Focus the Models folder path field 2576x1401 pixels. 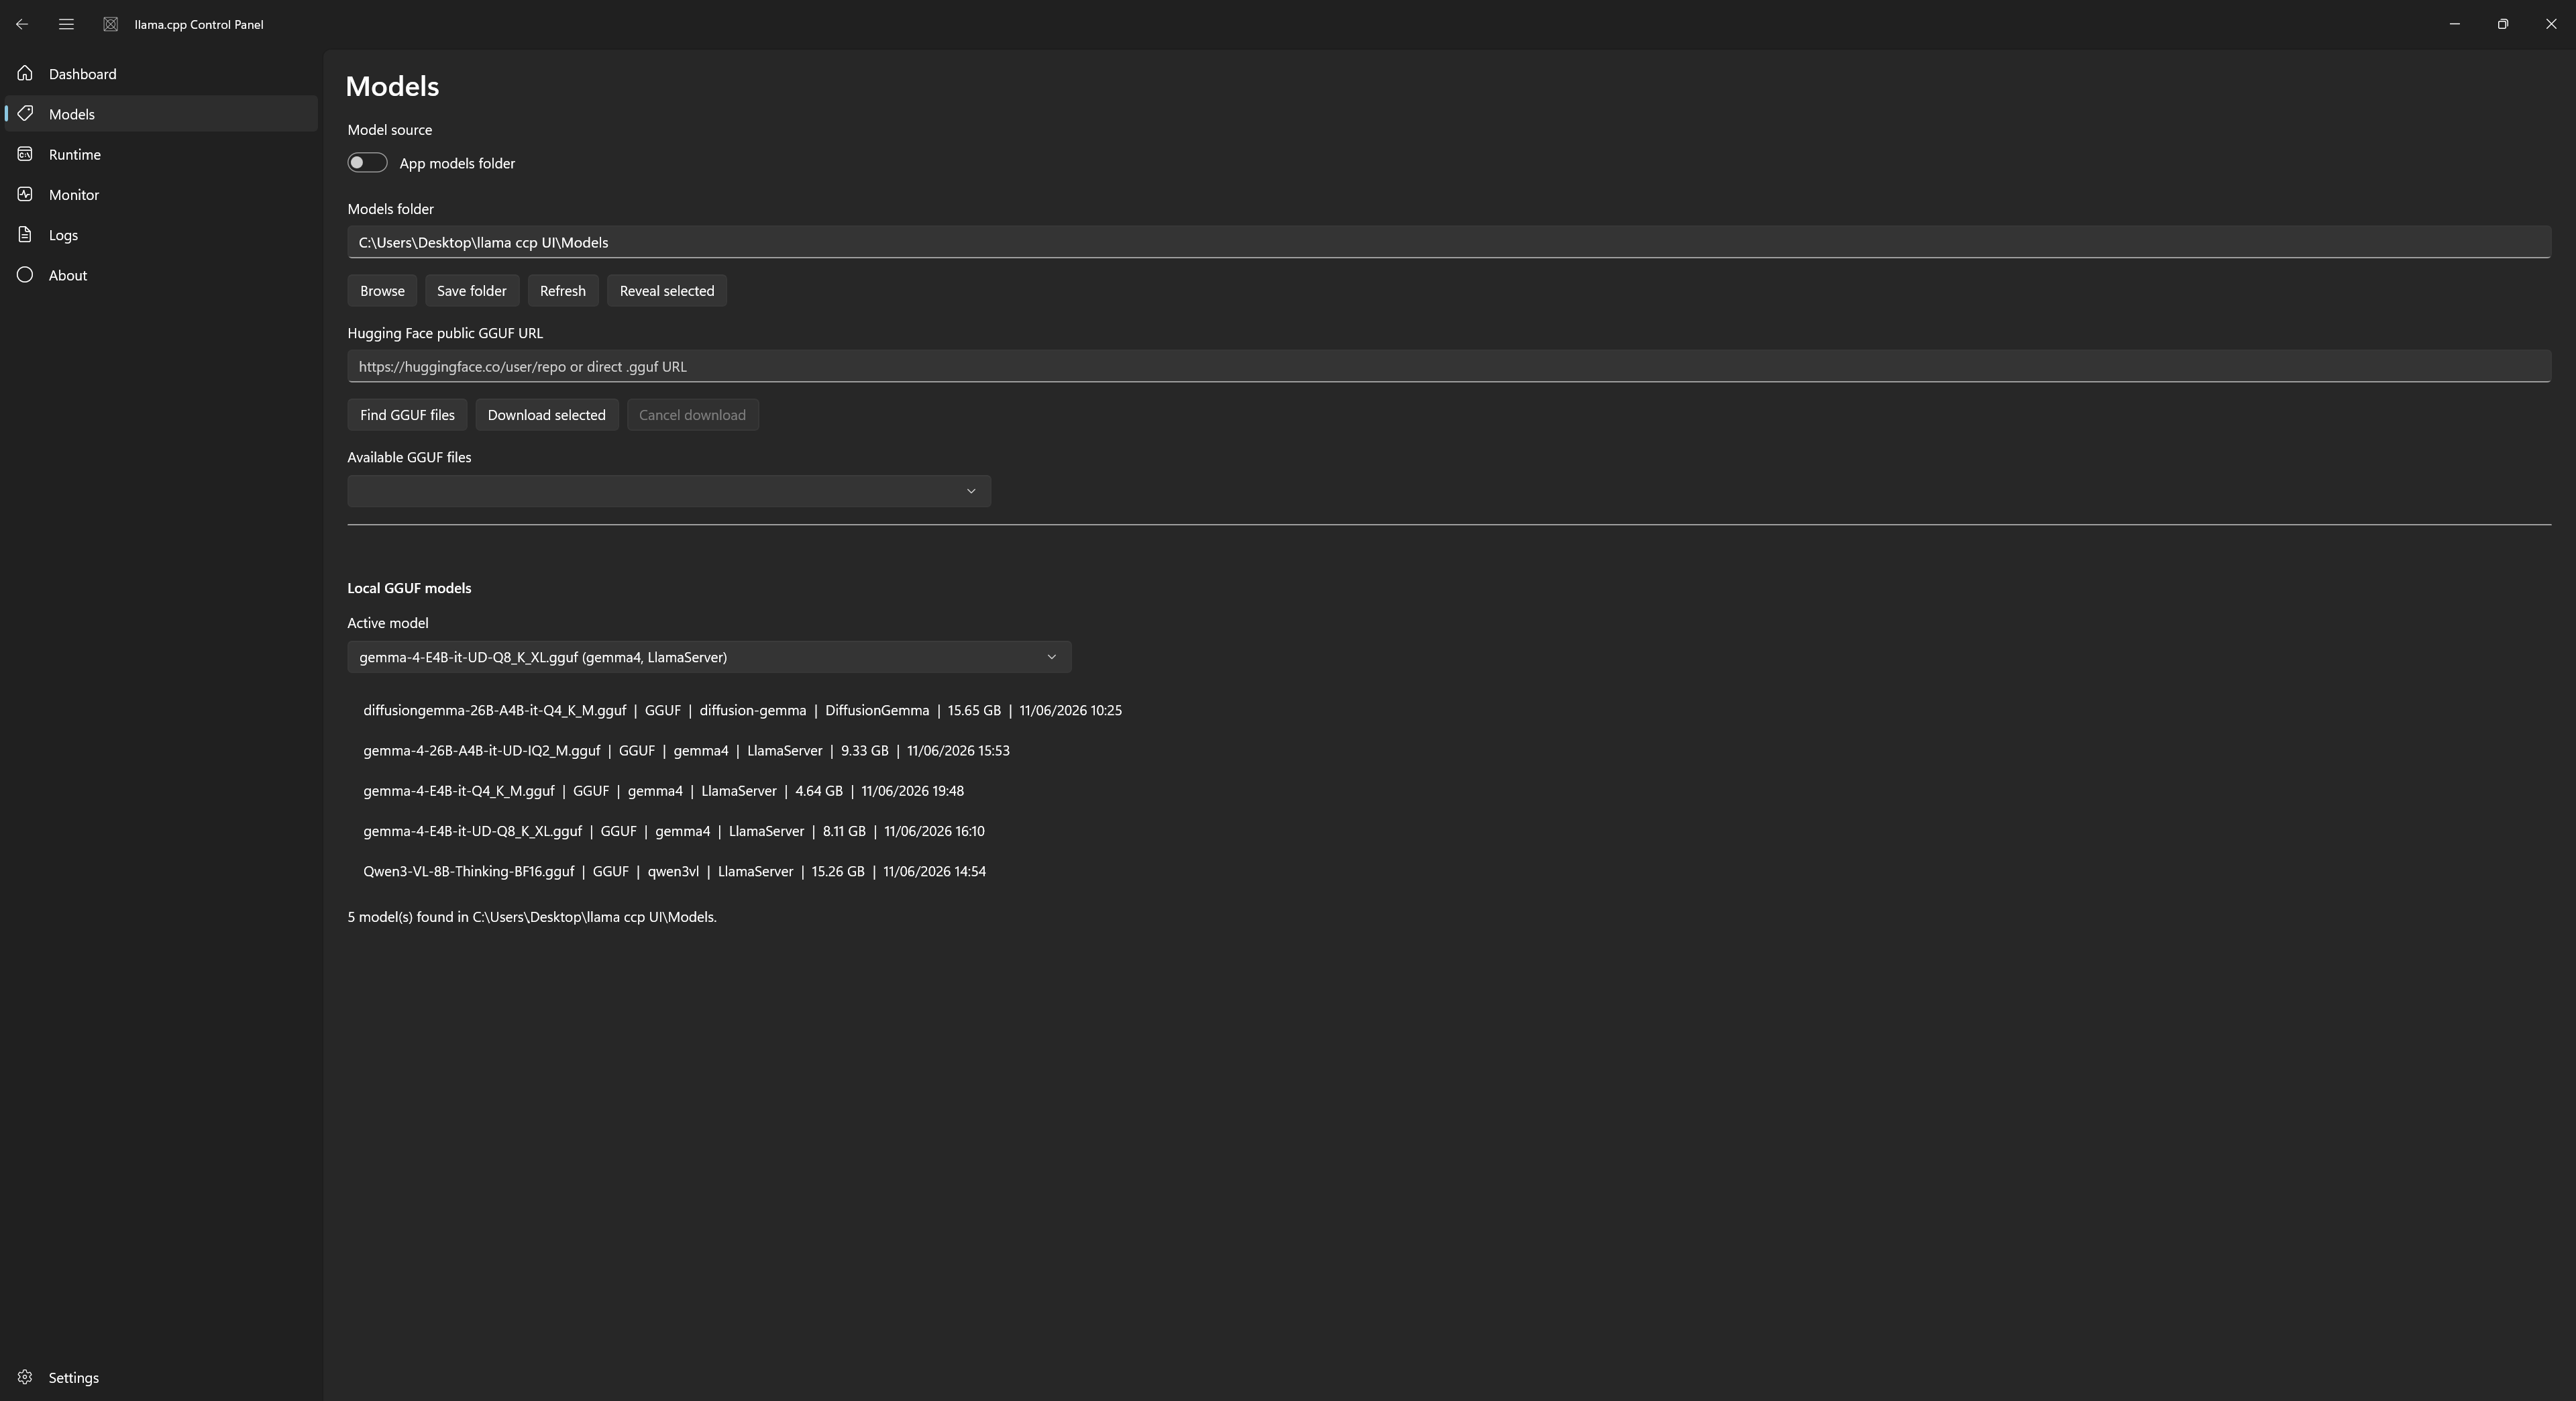(1449, 242)
